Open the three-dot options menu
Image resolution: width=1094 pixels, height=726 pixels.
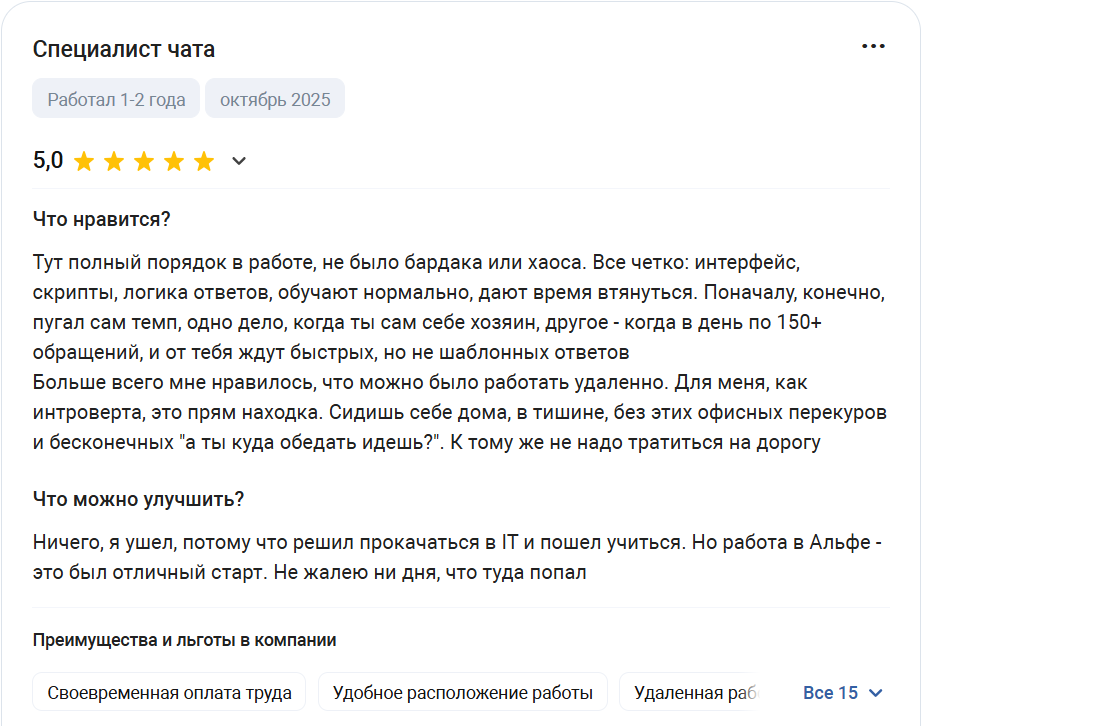(x=873, y=46)
